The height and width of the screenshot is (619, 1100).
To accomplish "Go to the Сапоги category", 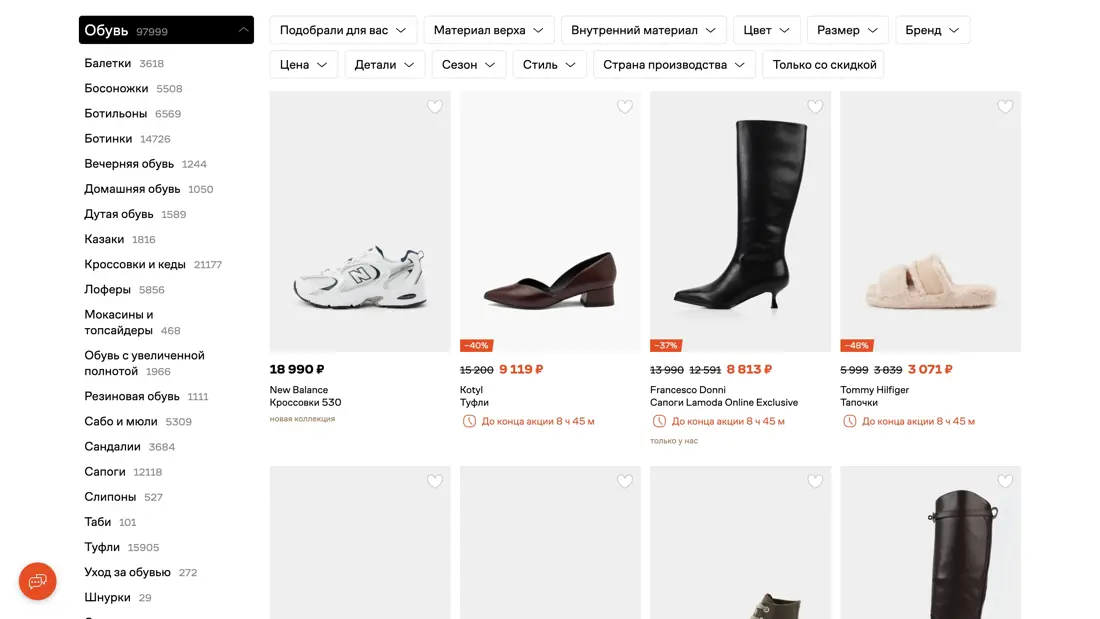I will [x=105, y=471].
